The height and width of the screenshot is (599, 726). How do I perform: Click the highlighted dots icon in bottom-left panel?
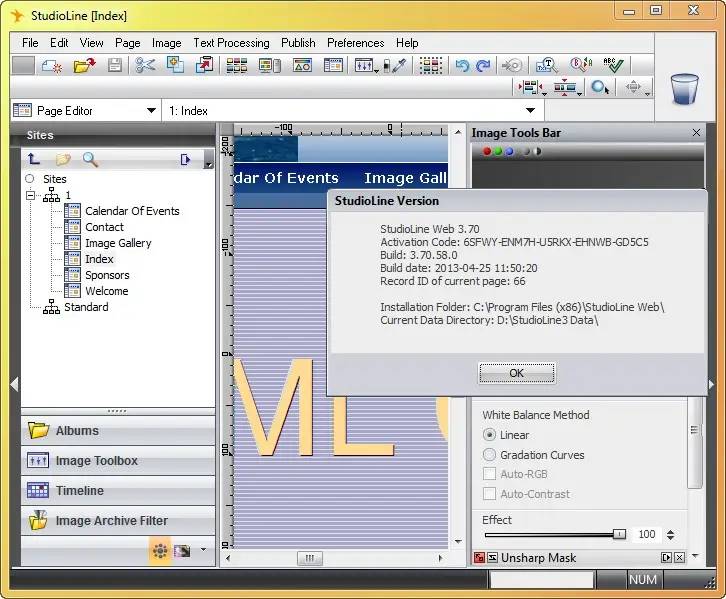tap(160, 550)
